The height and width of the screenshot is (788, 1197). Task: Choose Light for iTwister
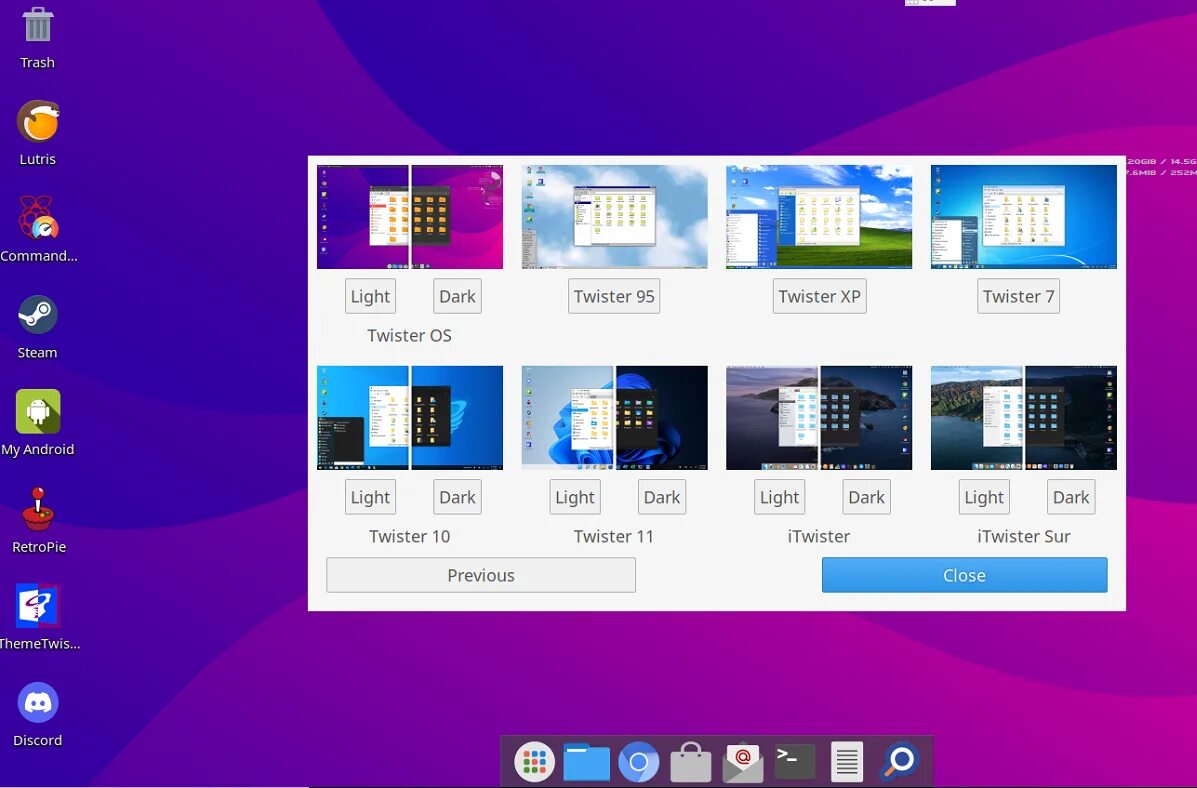tap(779, 497)
